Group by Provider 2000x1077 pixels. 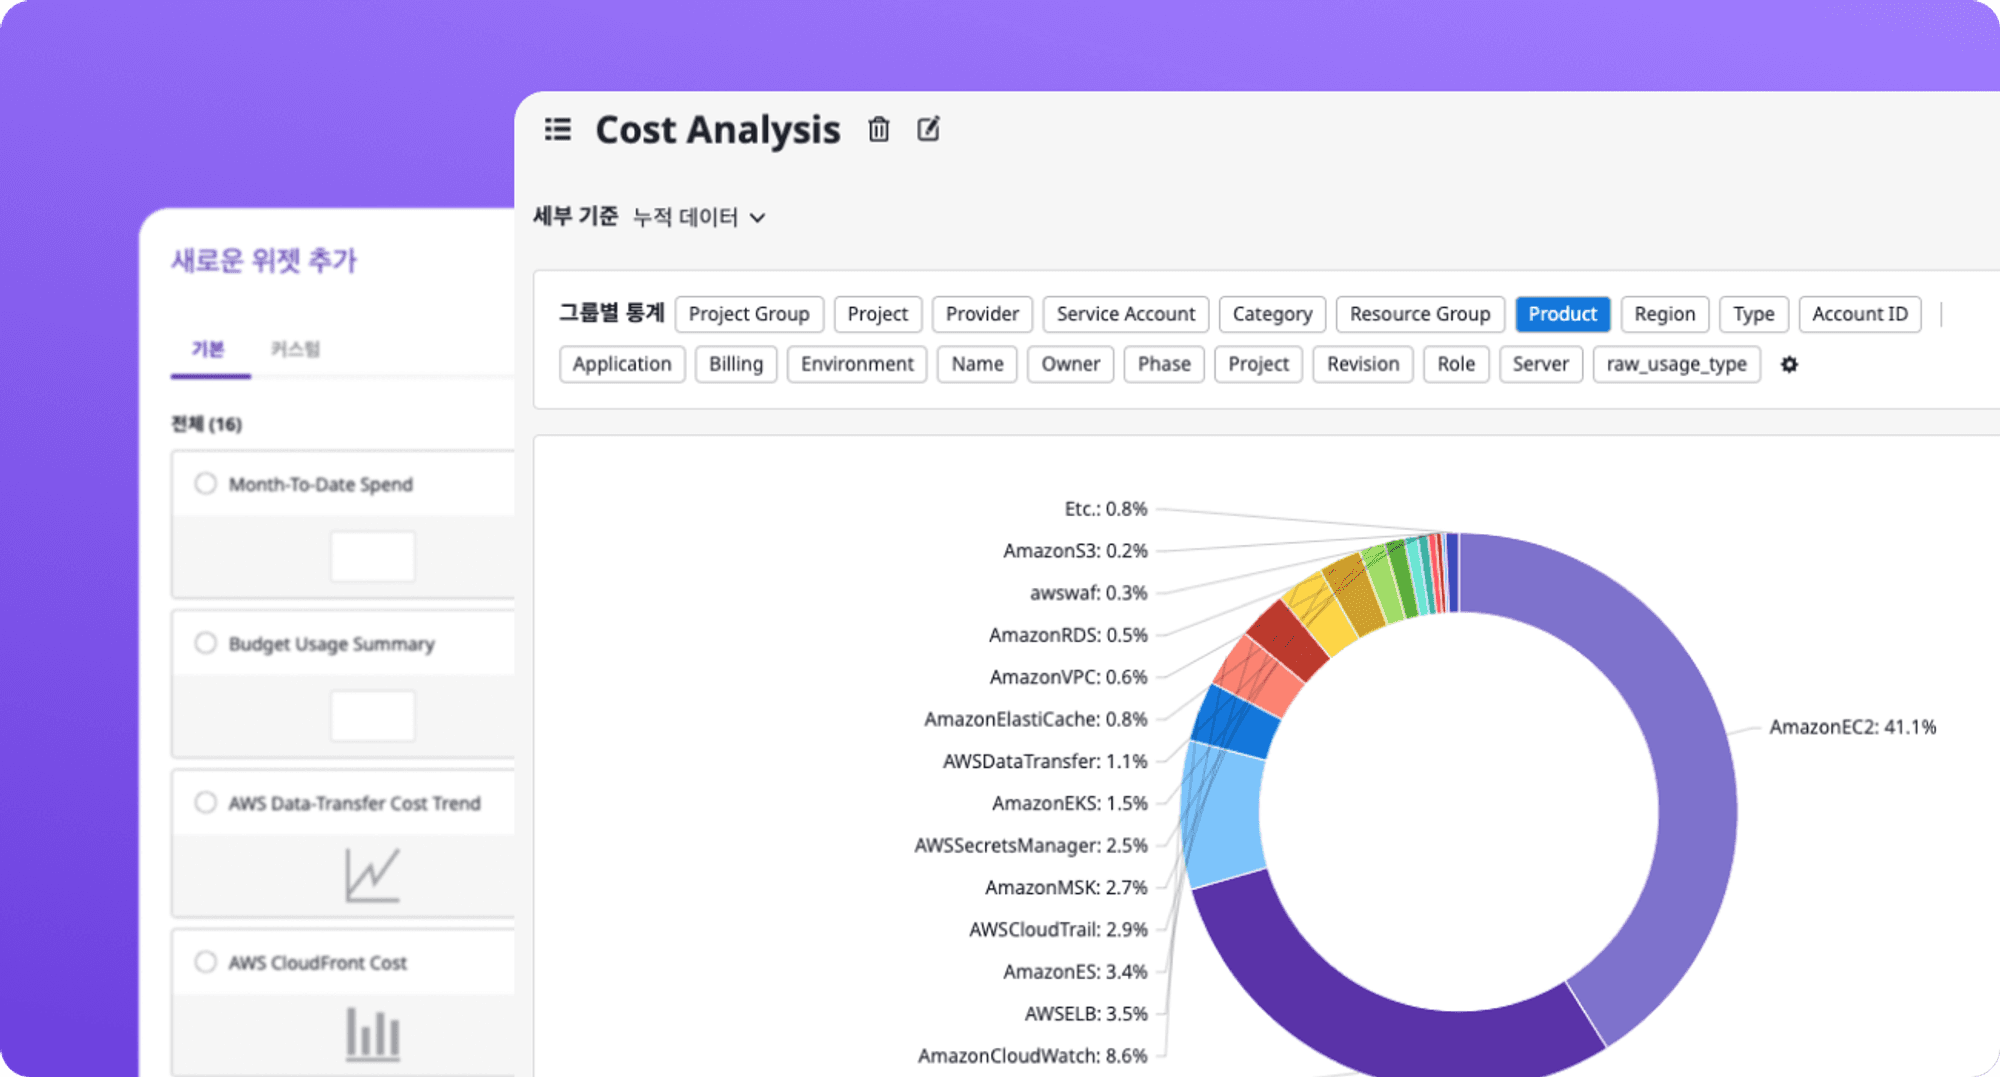pyautogui.click(x=982, y=314)
